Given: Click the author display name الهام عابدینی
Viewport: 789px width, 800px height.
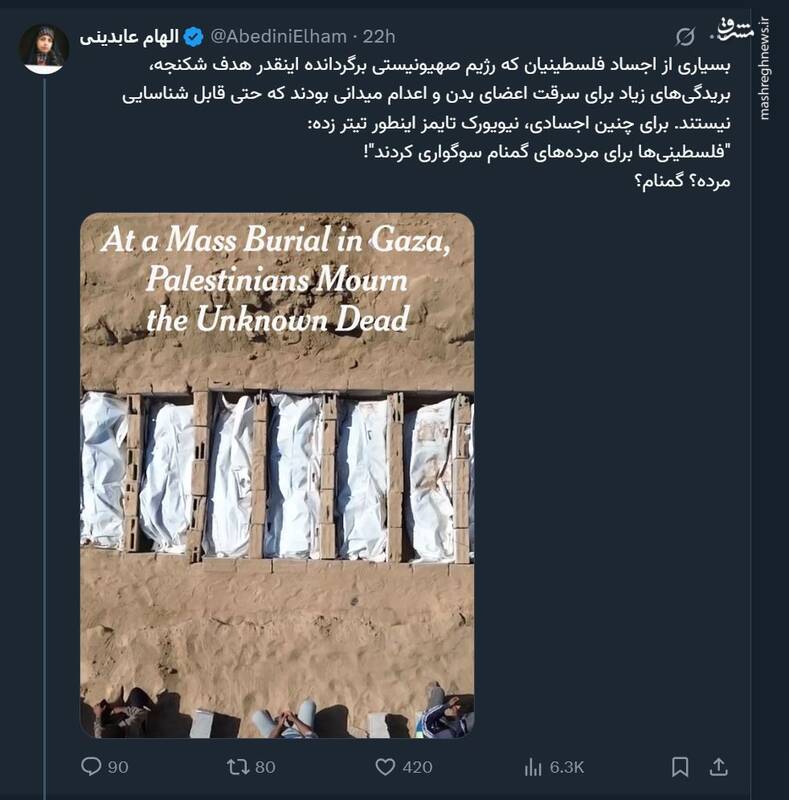Looking at the screenshot, I should 131,37.
